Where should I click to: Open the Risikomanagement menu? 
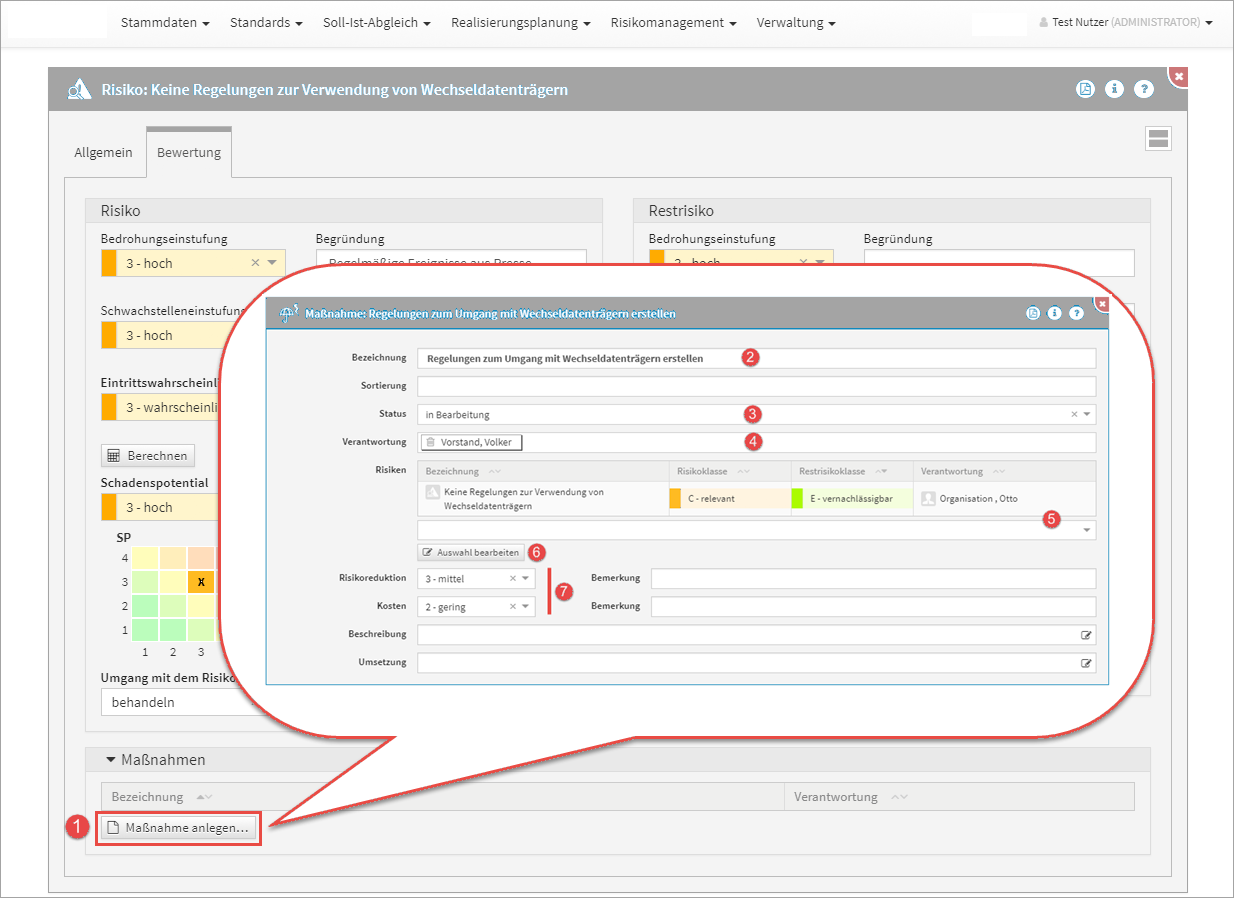(673, 22)
